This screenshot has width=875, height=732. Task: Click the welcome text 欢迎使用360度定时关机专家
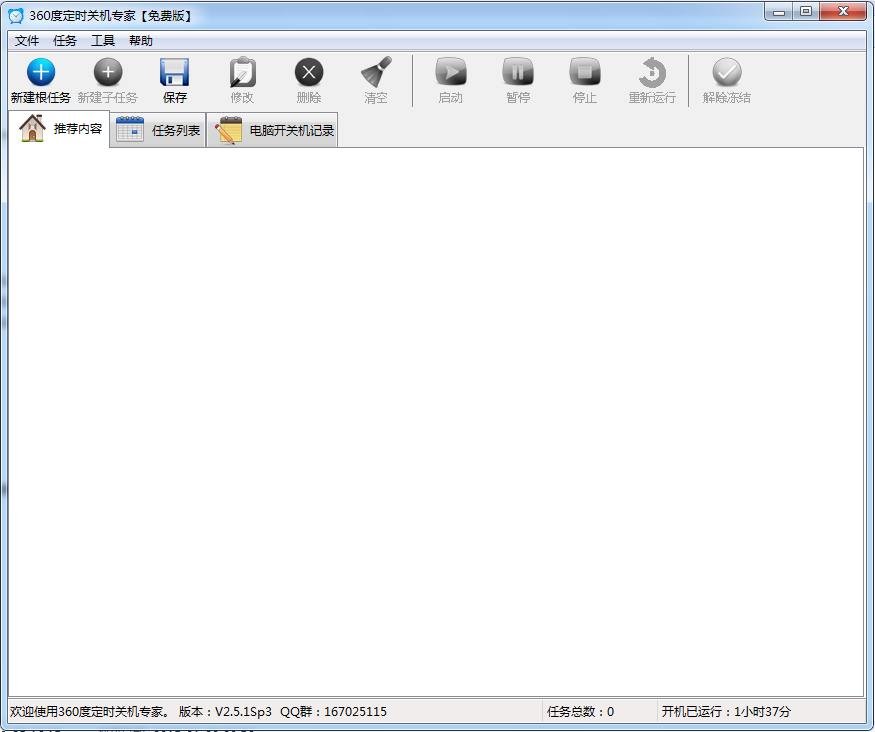[89, 711]
